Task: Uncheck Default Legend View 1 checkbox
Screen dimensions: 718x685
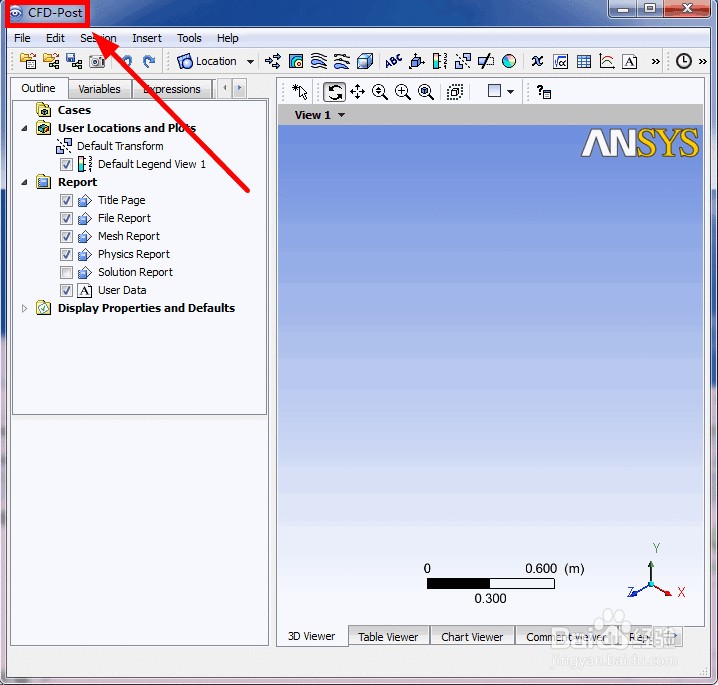Action: [66, 164]
